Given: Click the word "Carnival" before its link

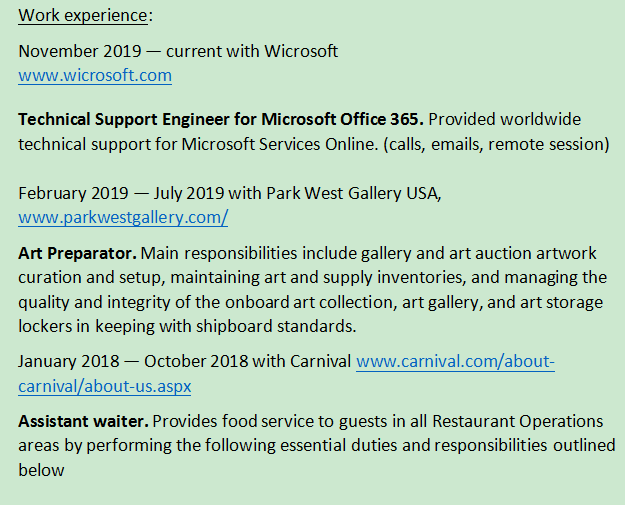Looking at the screenshot, I should click(x=318, y=361).
